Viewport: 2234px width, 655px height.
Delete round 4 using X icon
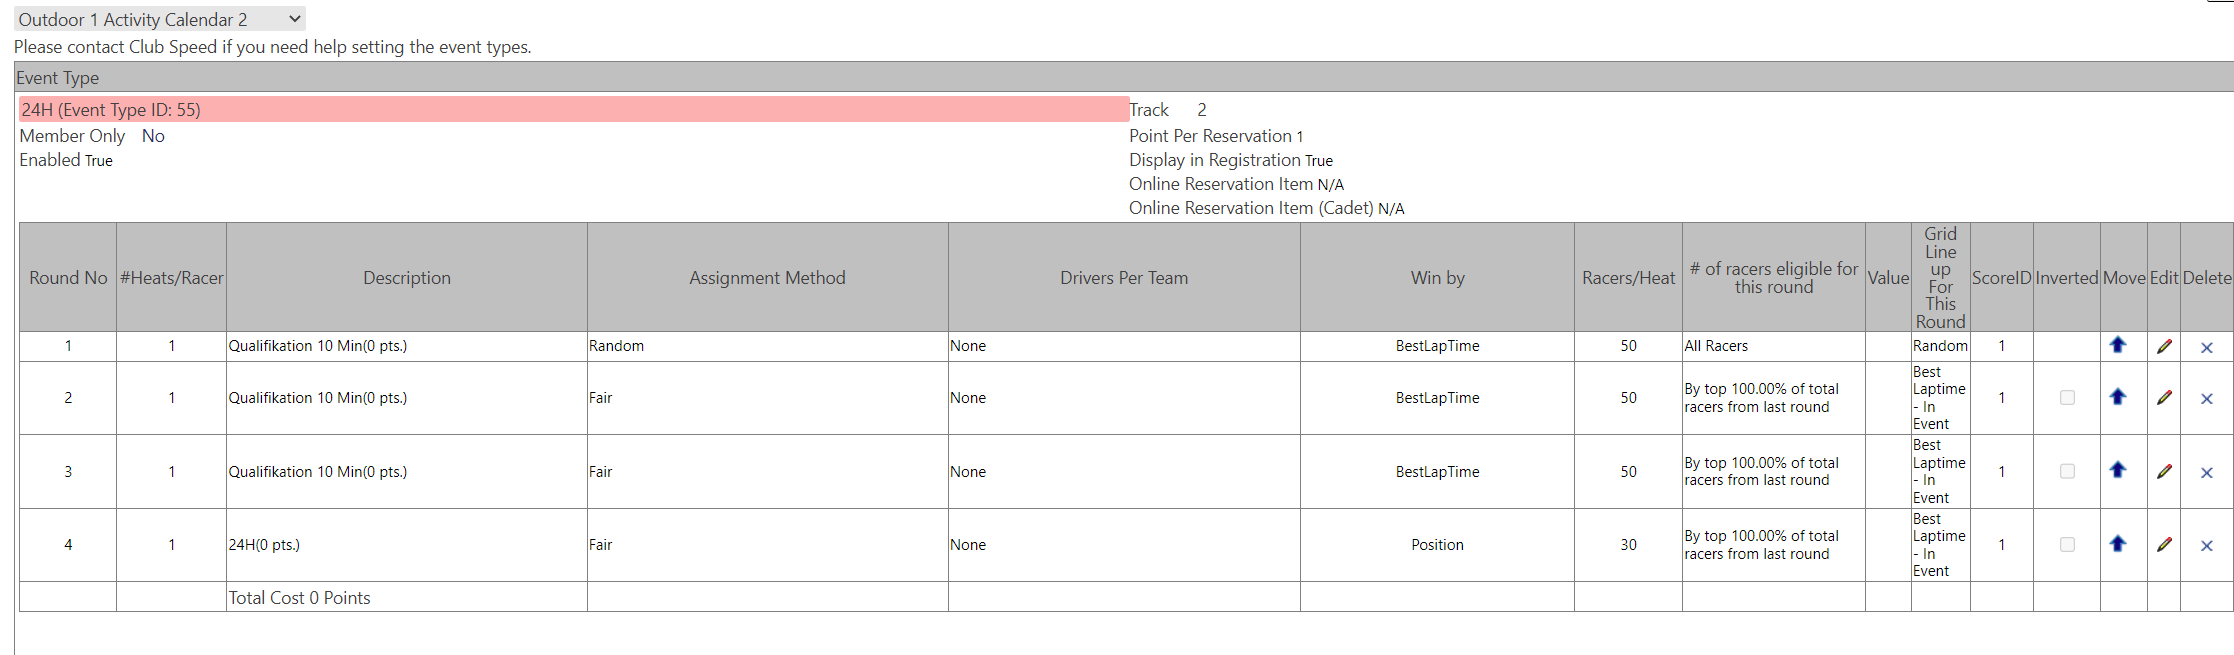pyautogui.click(x=2206, y=545)
